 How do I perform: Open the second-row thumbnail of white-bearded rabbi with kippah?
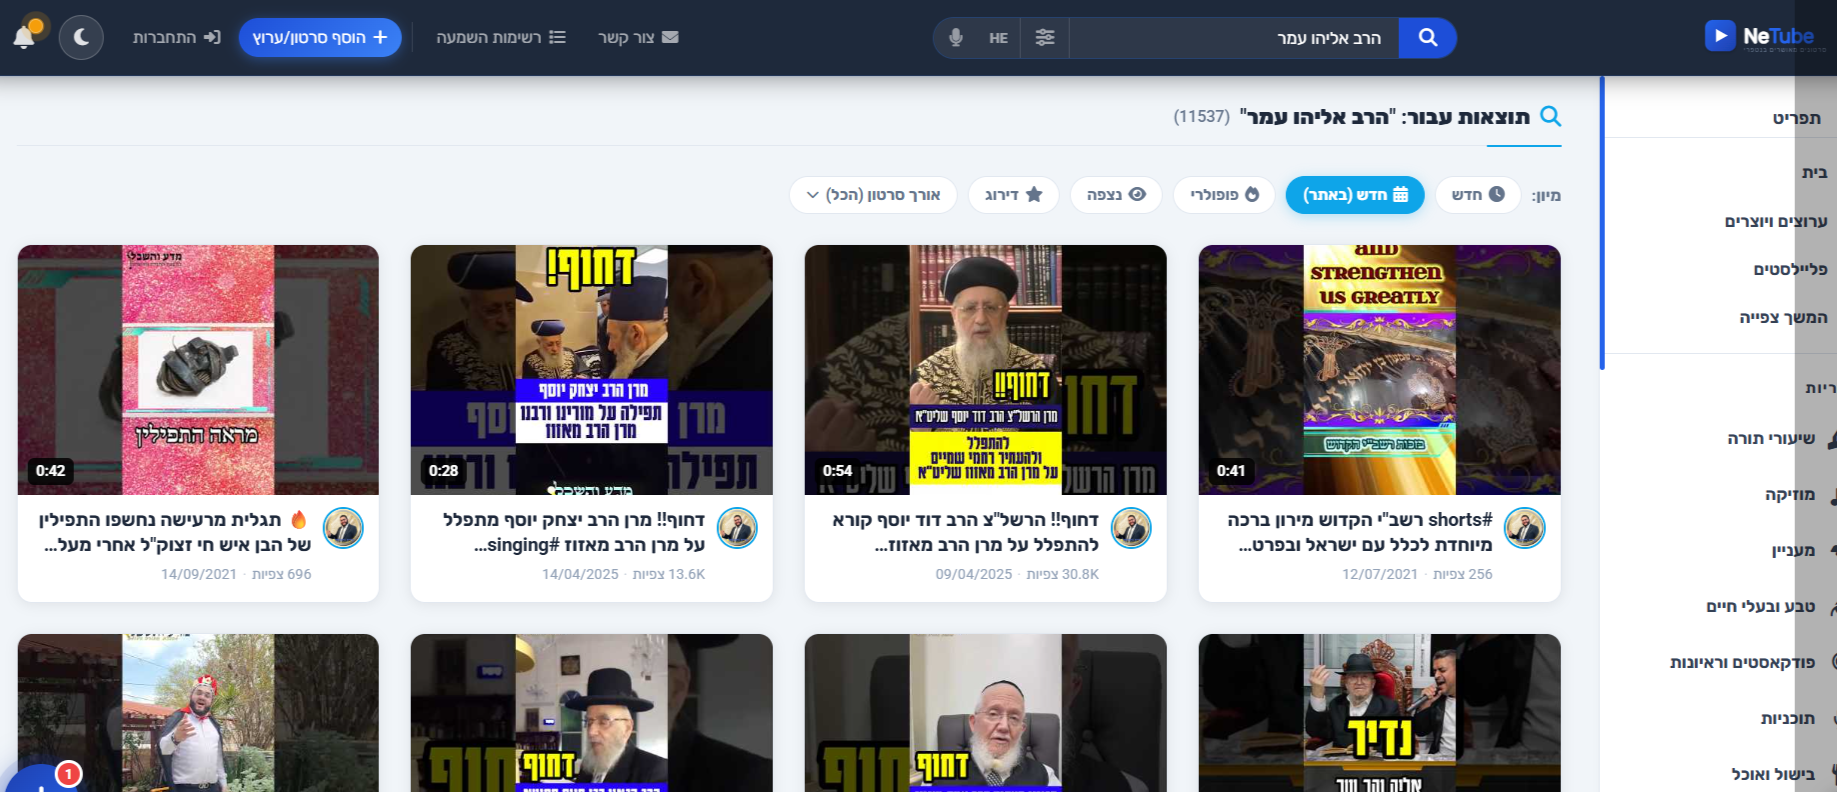tap(985, 713)
